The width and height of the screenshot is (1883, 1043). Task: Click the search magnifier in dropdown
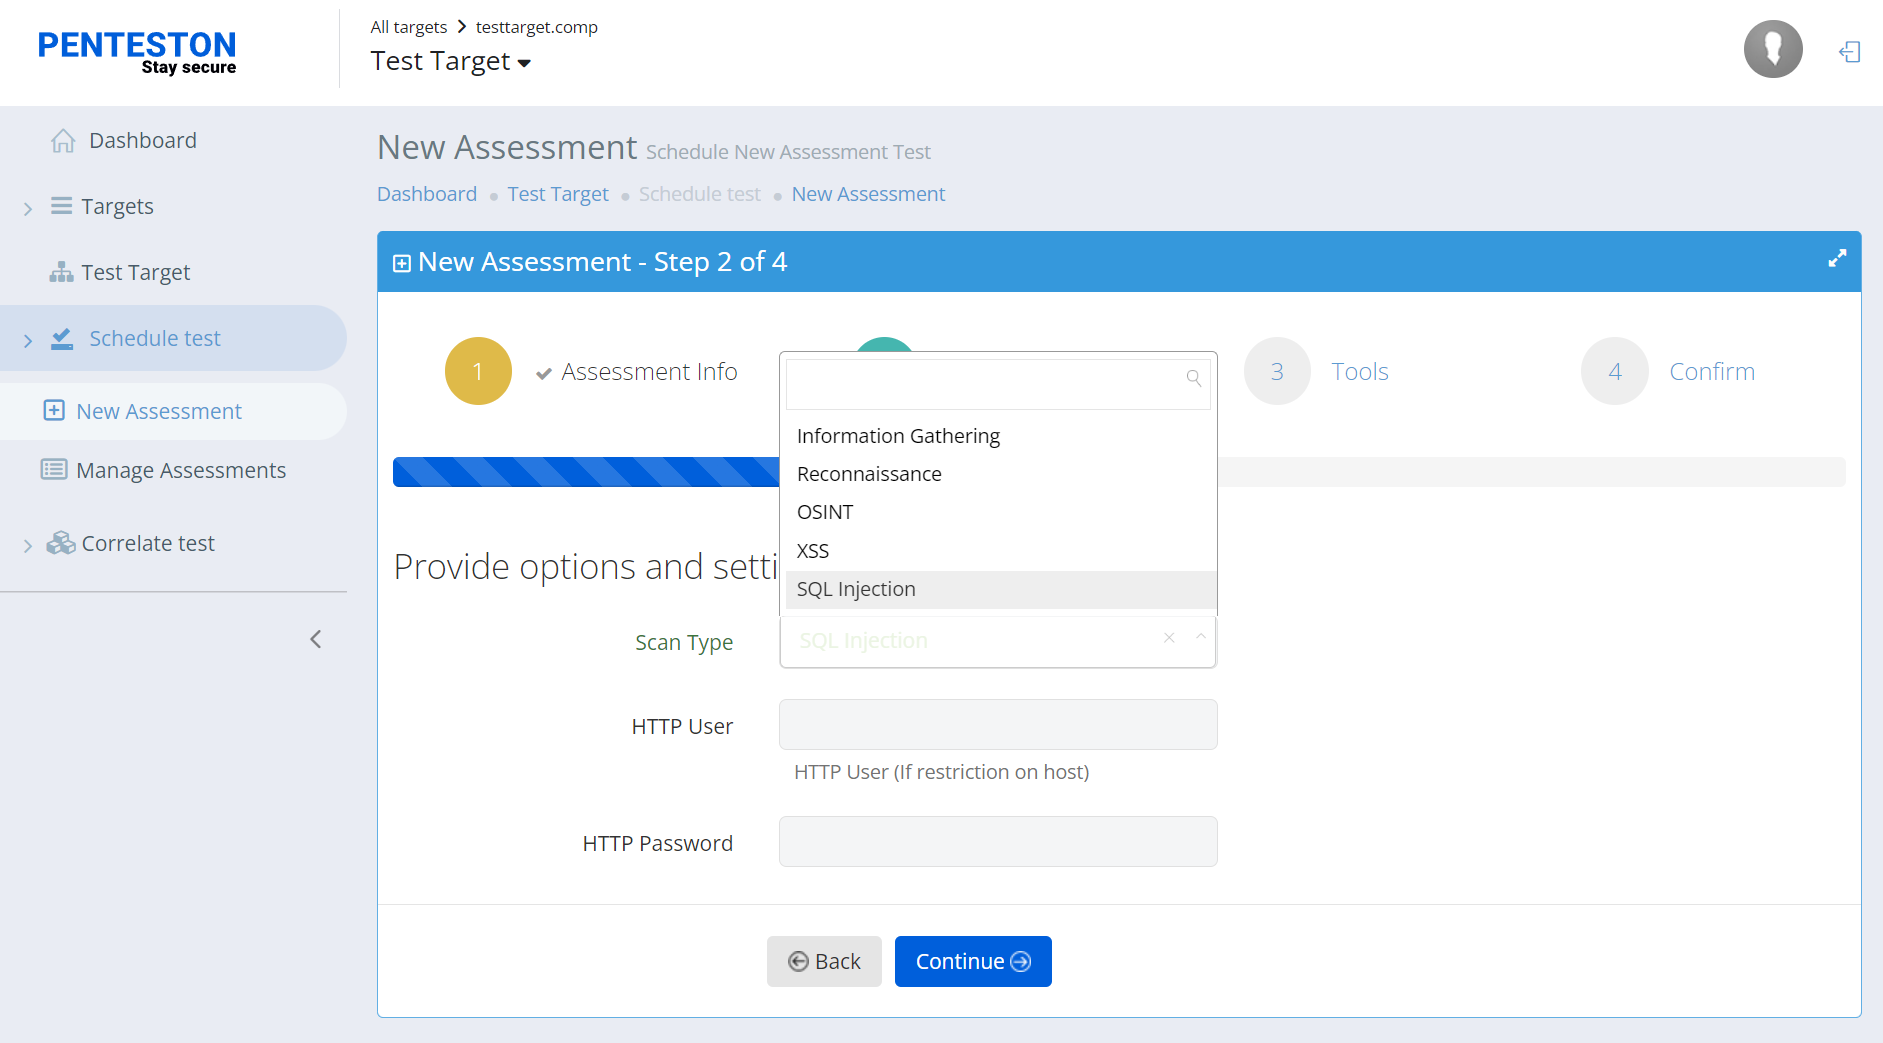1193,378
